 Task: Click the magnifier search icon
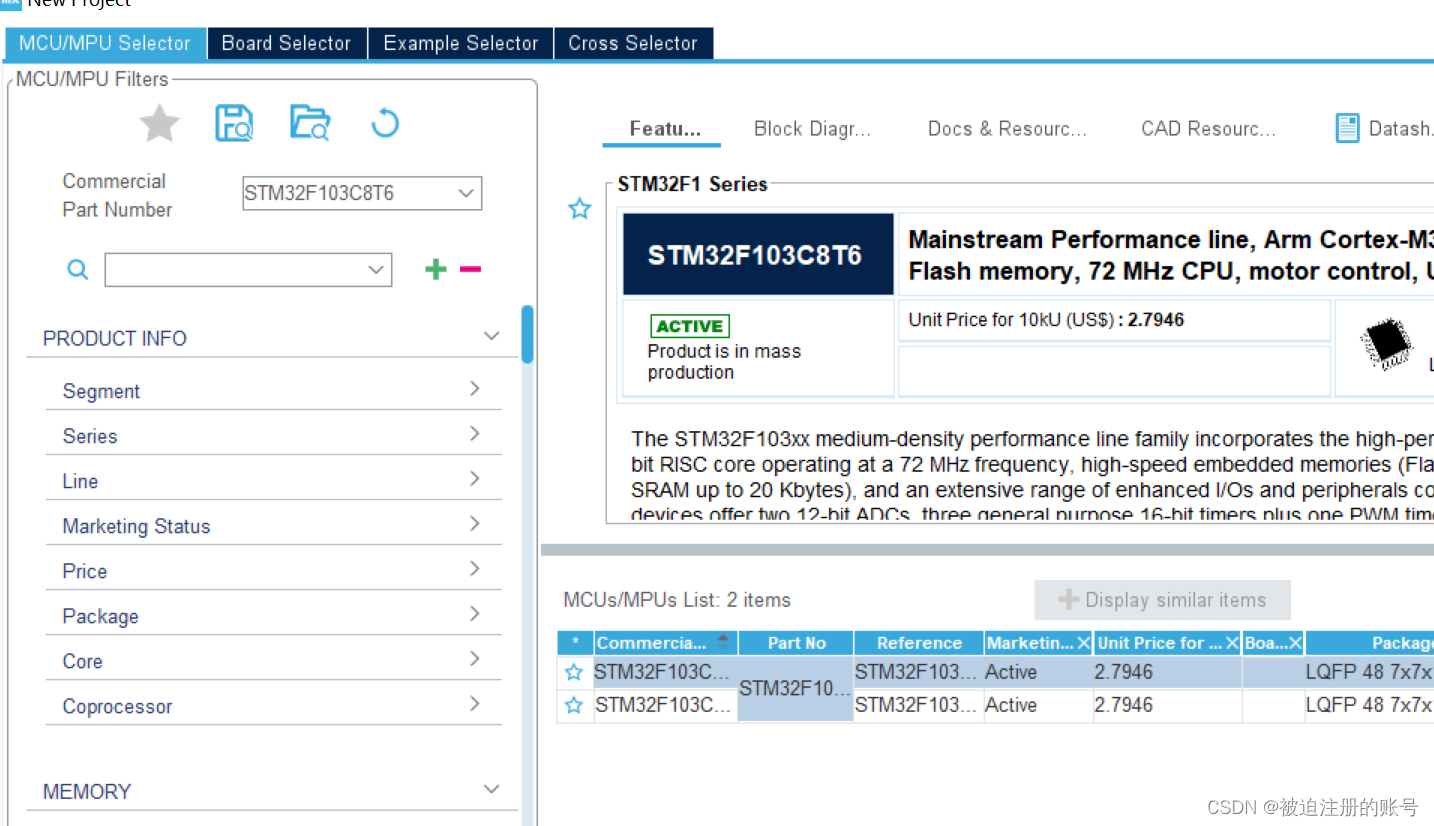coord(77,269)
